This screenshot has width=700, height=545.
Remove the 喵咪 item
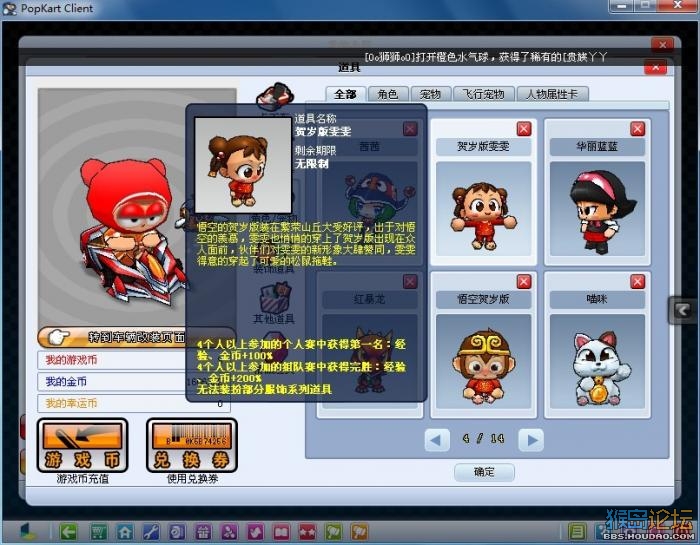[x=638, y=282]
